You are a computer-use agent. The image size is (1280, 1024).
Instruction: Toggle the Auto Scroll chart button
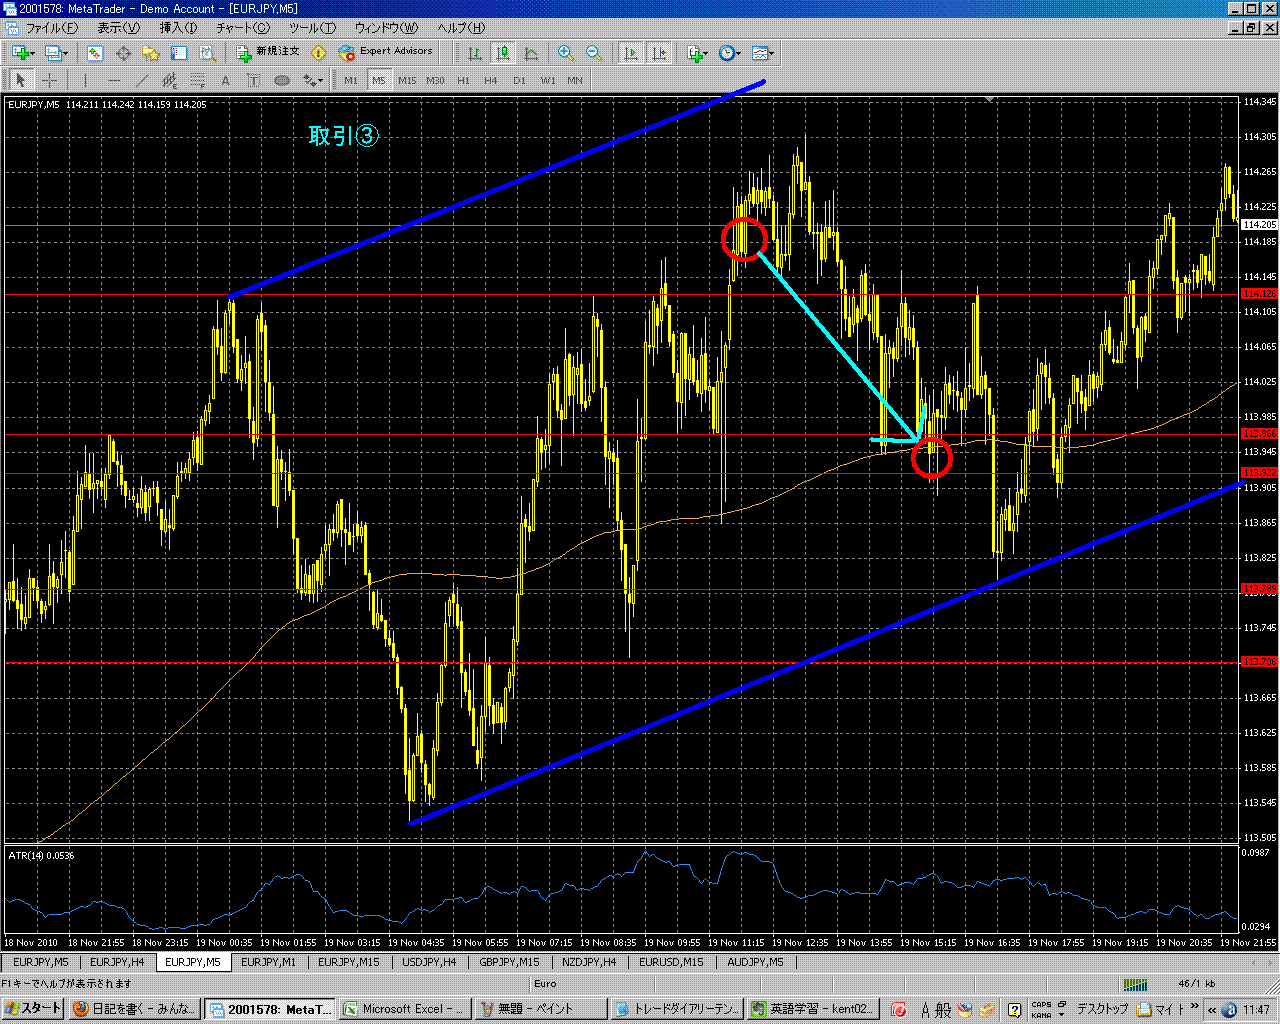click(x=631, y=53)
